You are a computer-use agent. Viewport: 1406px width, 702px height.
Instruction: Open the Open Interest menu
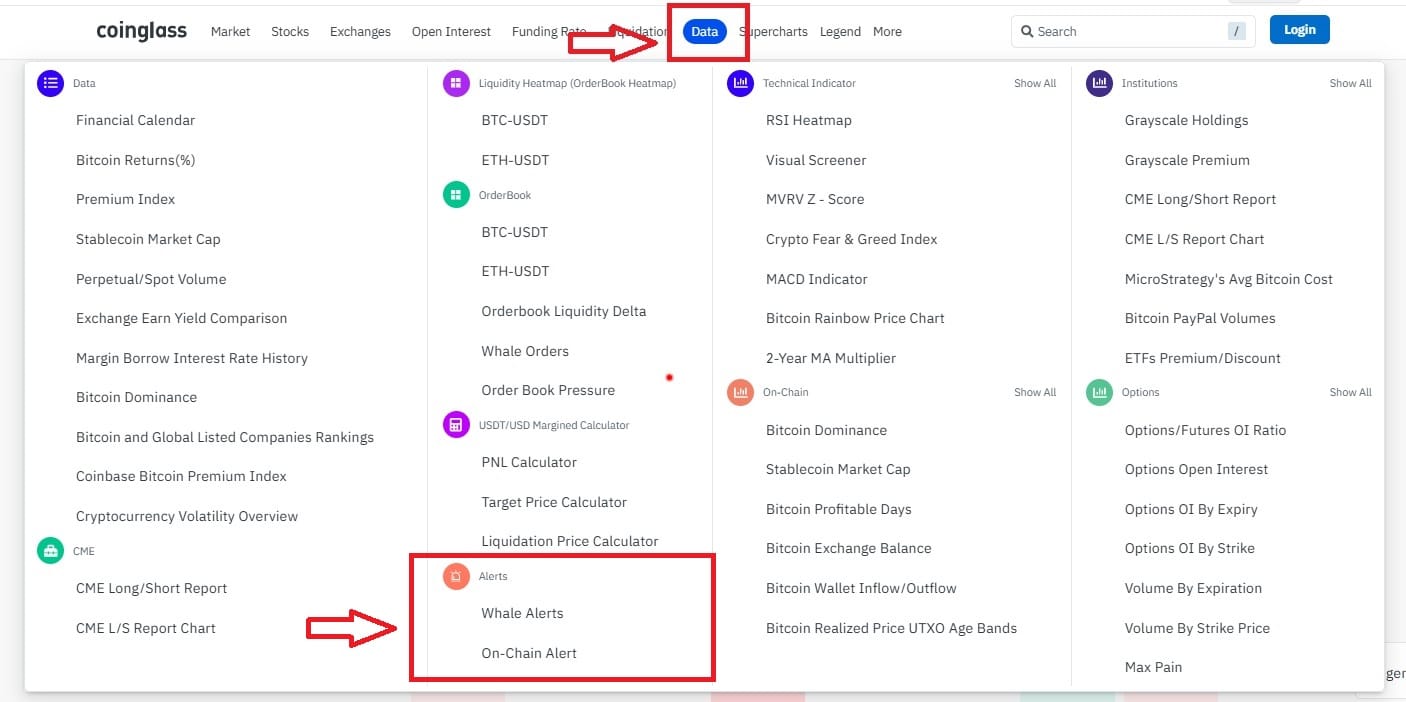[x=451, y=31]
